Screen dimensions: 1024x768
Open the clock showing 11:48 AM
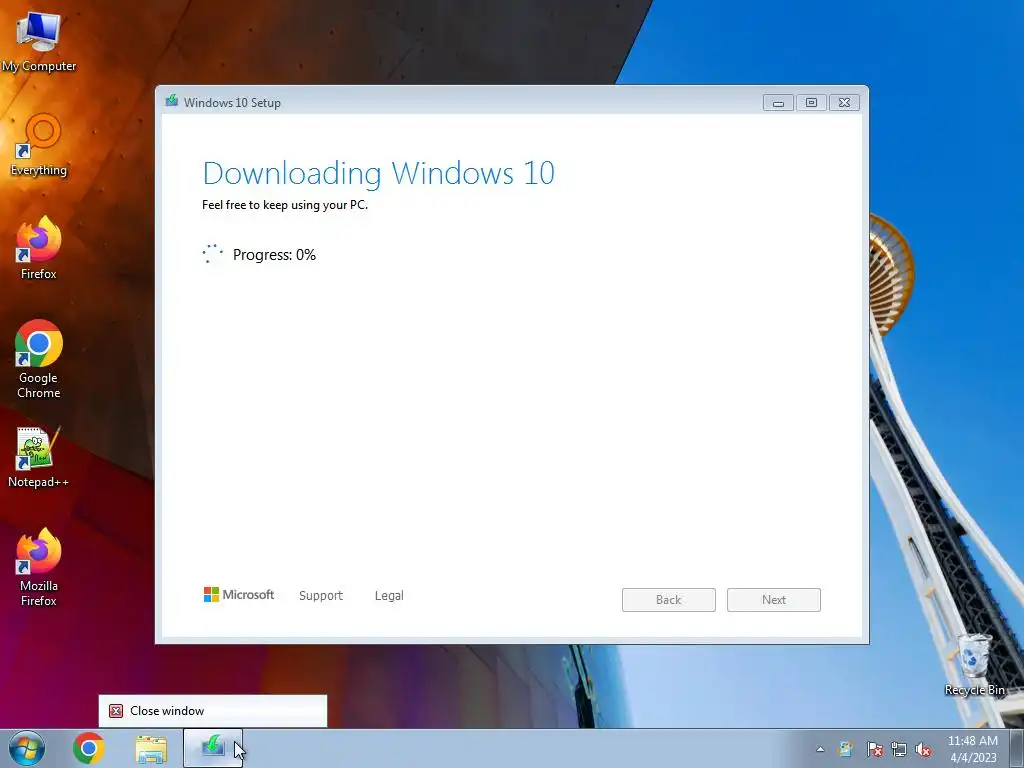click(x=972, y=749)
